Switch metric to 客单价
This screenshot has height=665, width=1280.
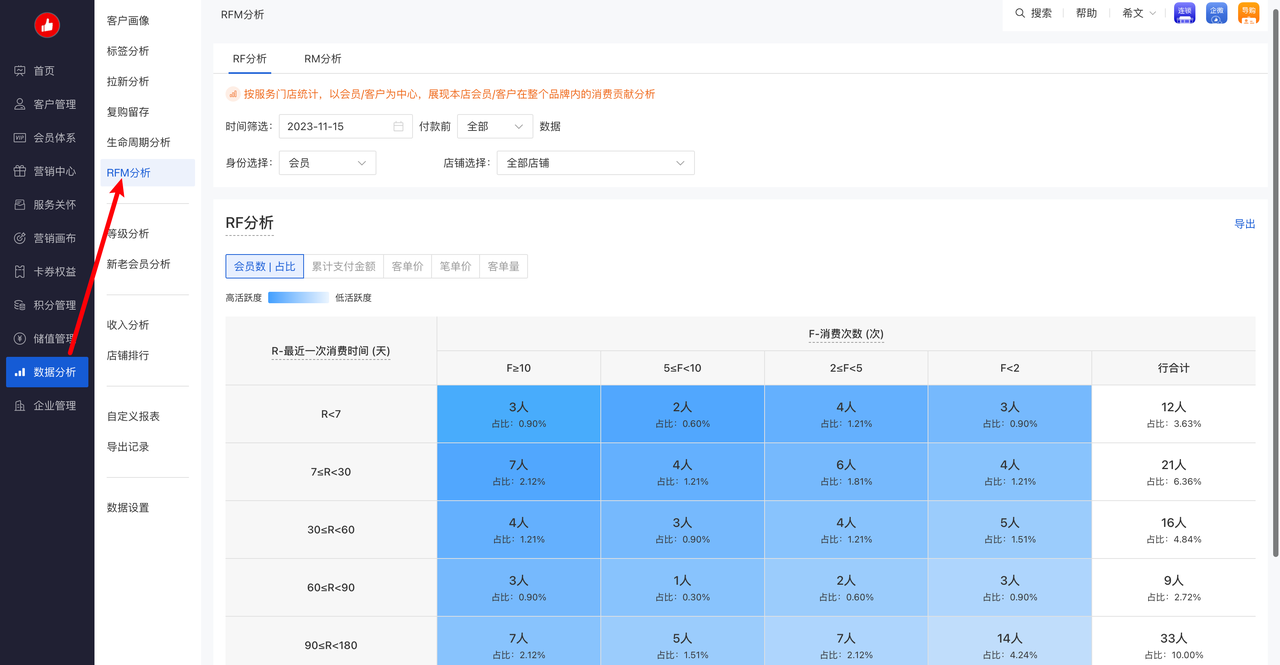coord(407,267)
